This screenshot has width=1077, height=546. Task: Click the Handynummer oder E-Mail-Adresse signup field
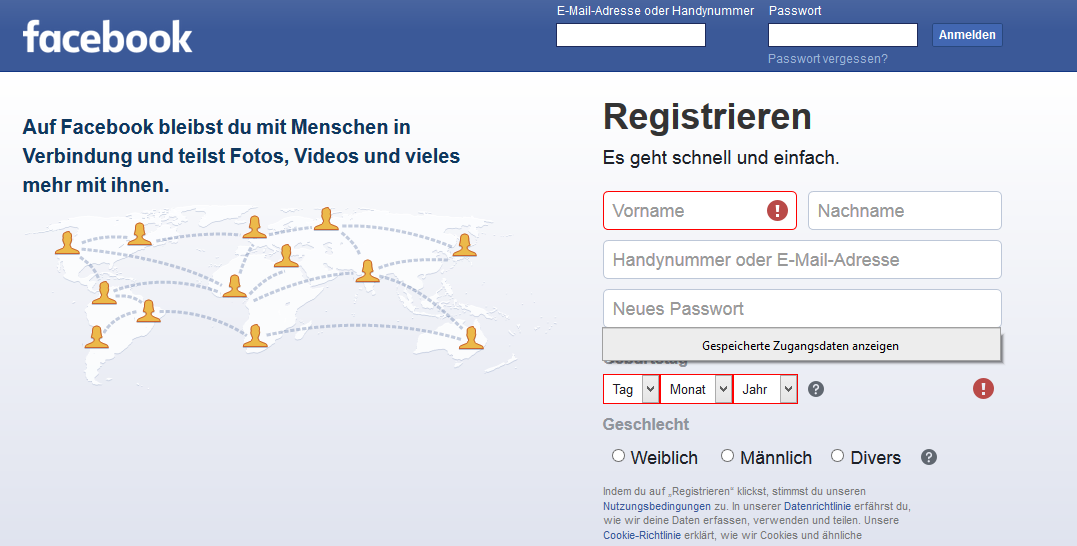coord(802,260)
